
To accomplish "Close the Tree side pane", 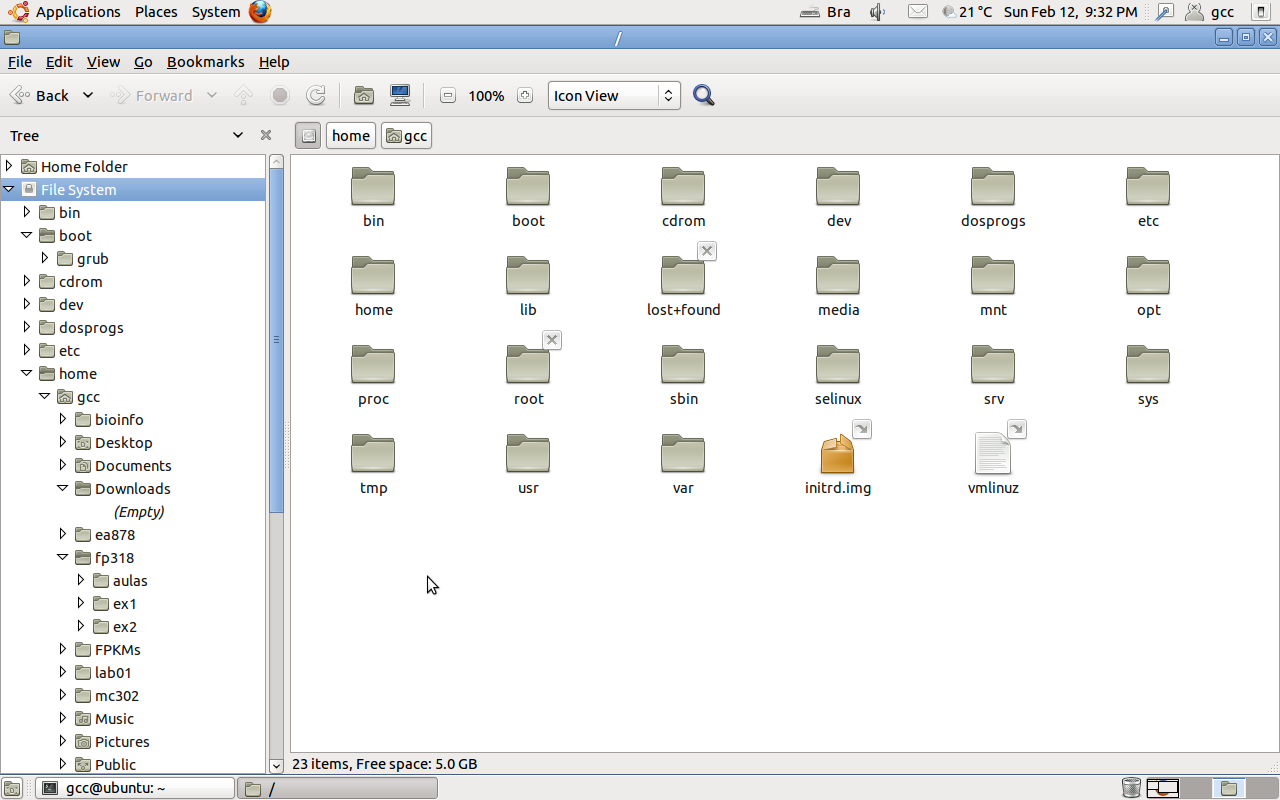I will 266,135.
